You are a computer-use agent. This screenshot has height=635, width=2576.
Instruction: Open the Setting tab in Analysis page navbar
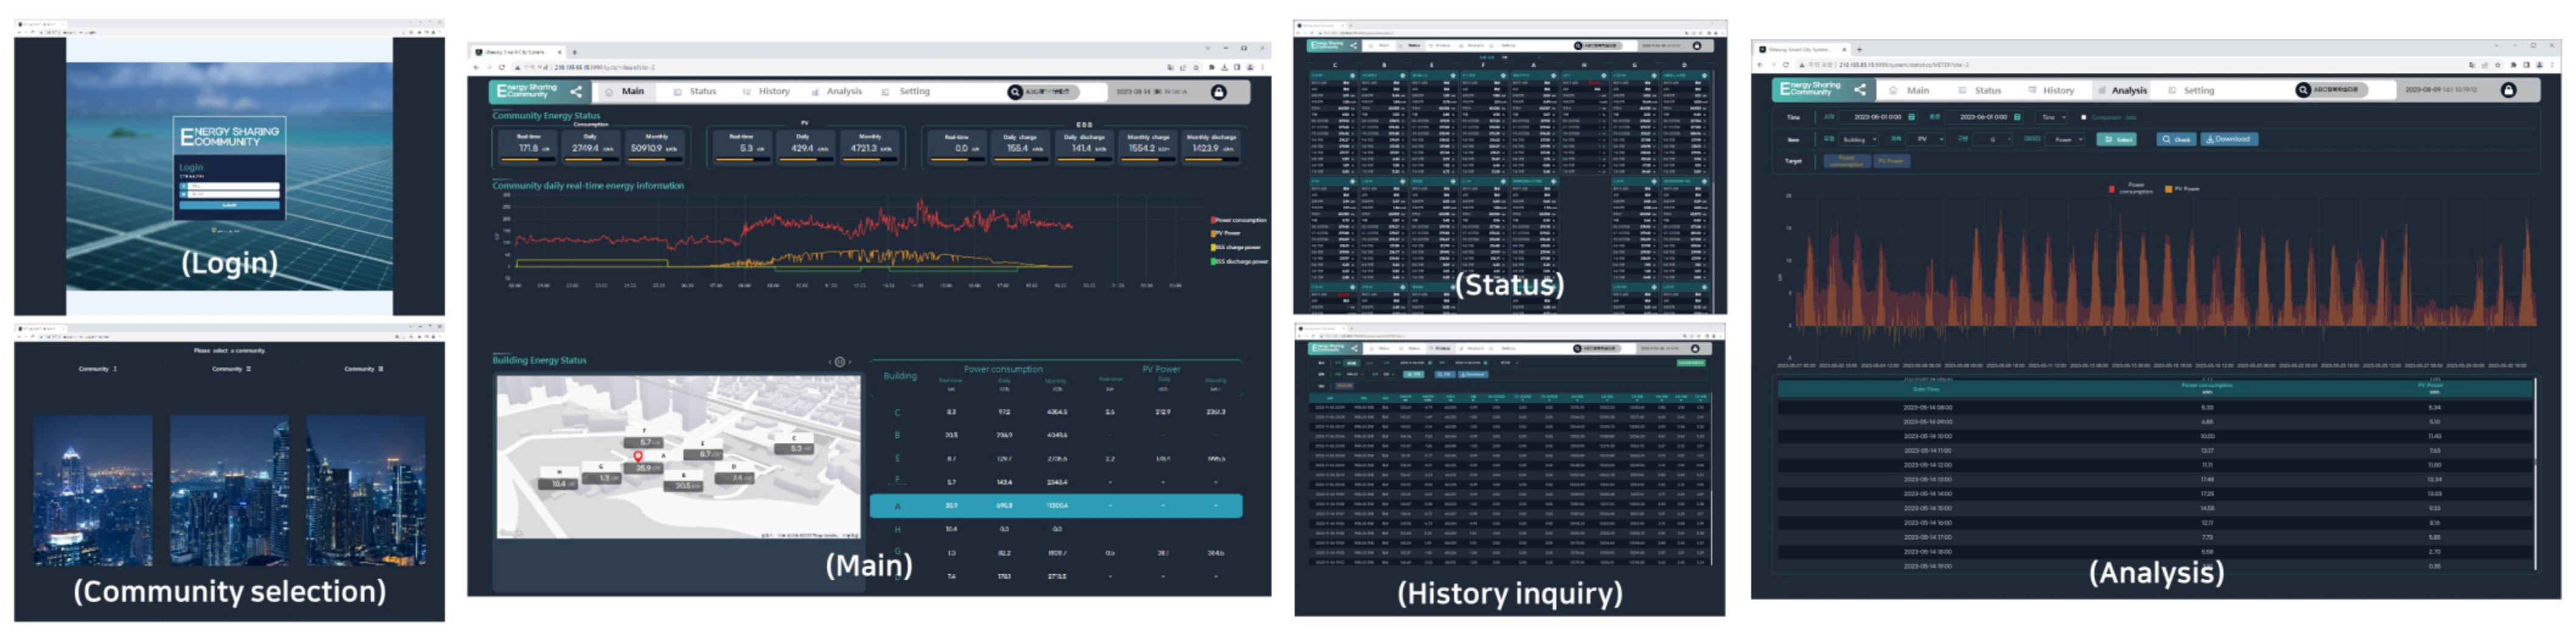(2198, 91)
